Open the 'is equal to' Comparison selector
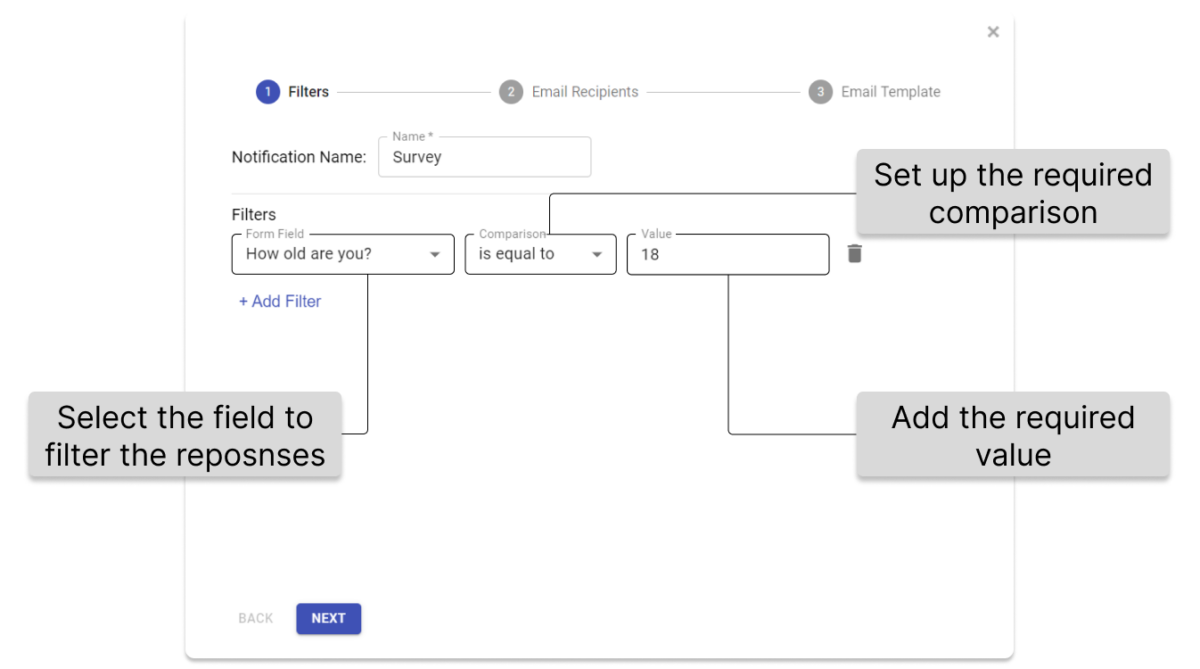Image resolution: width=1200 pixels, height=669 pixels. click(x=540, y=254)
